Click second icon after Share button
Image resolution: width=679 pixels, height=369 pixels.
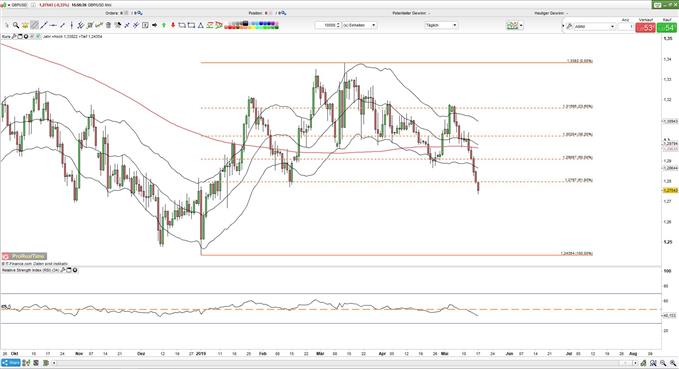tap(36, 363)
